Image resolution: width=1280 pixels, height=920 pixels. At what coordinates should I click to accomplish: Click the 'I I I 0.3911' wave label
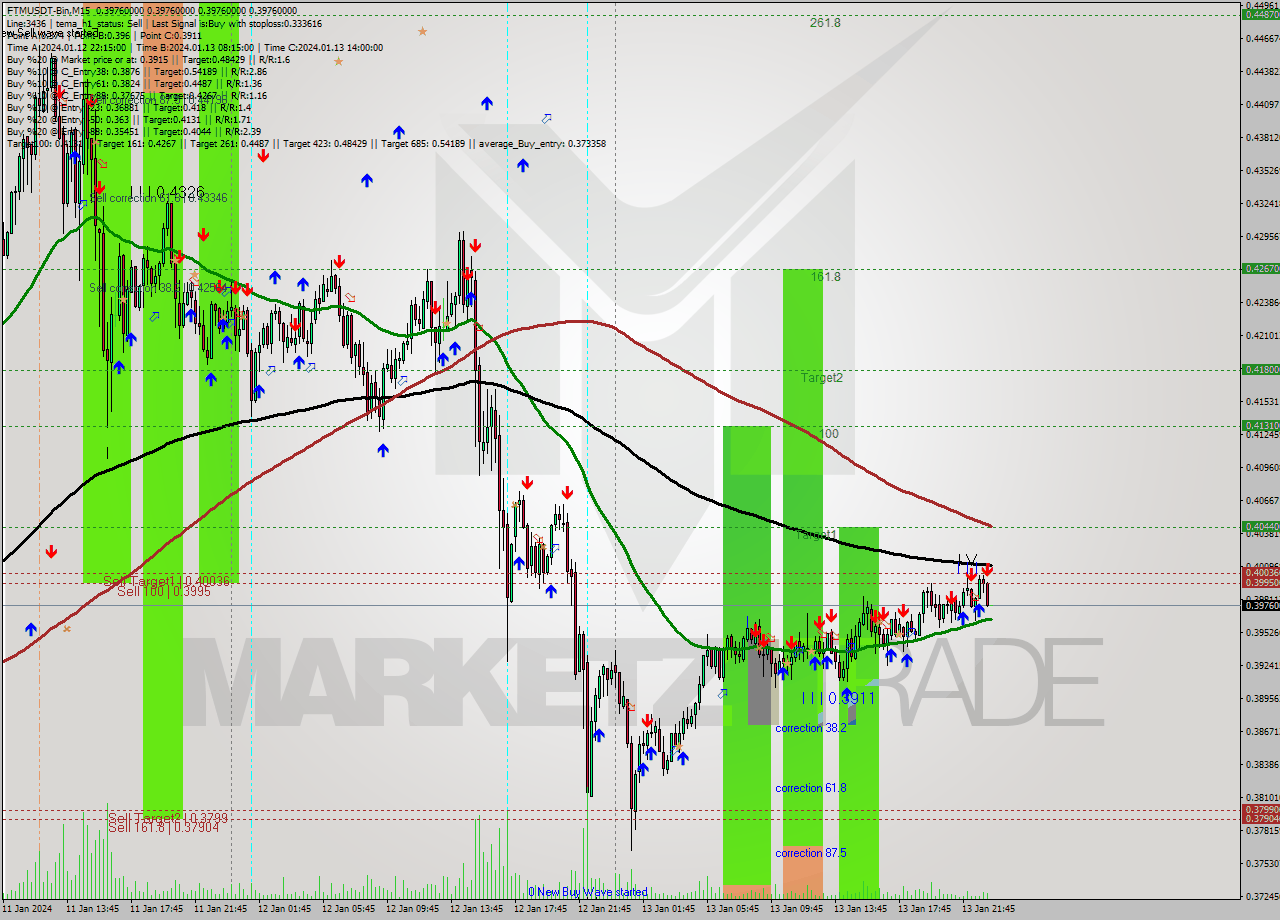tap(838, 698)
